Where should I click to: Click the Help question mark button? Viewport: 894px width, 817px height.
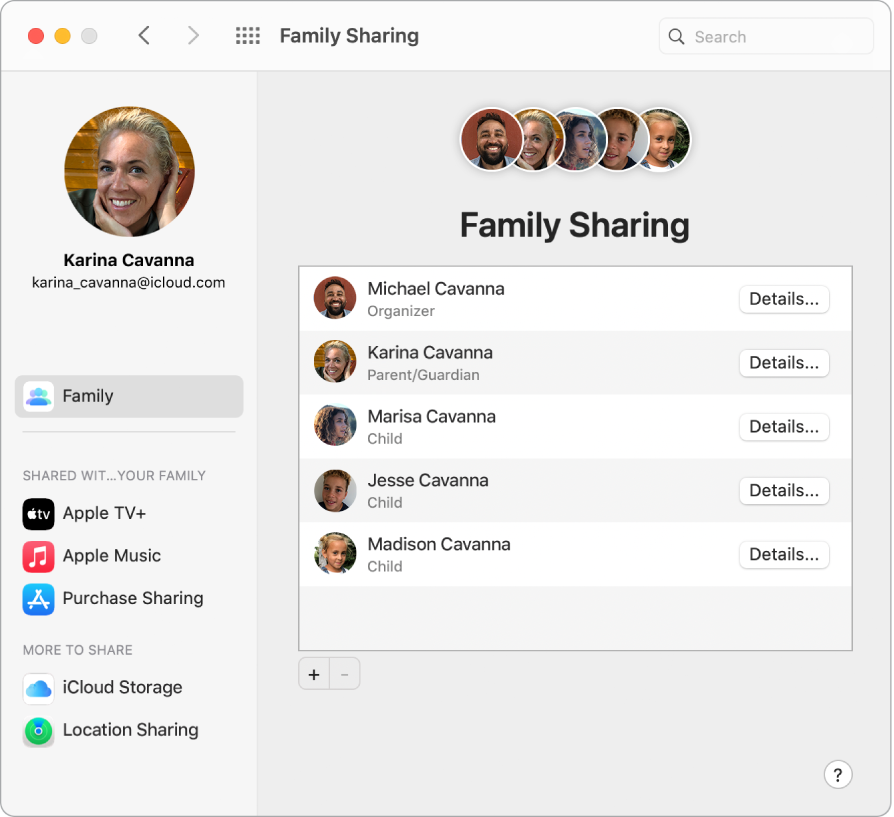tap(838, 774)
